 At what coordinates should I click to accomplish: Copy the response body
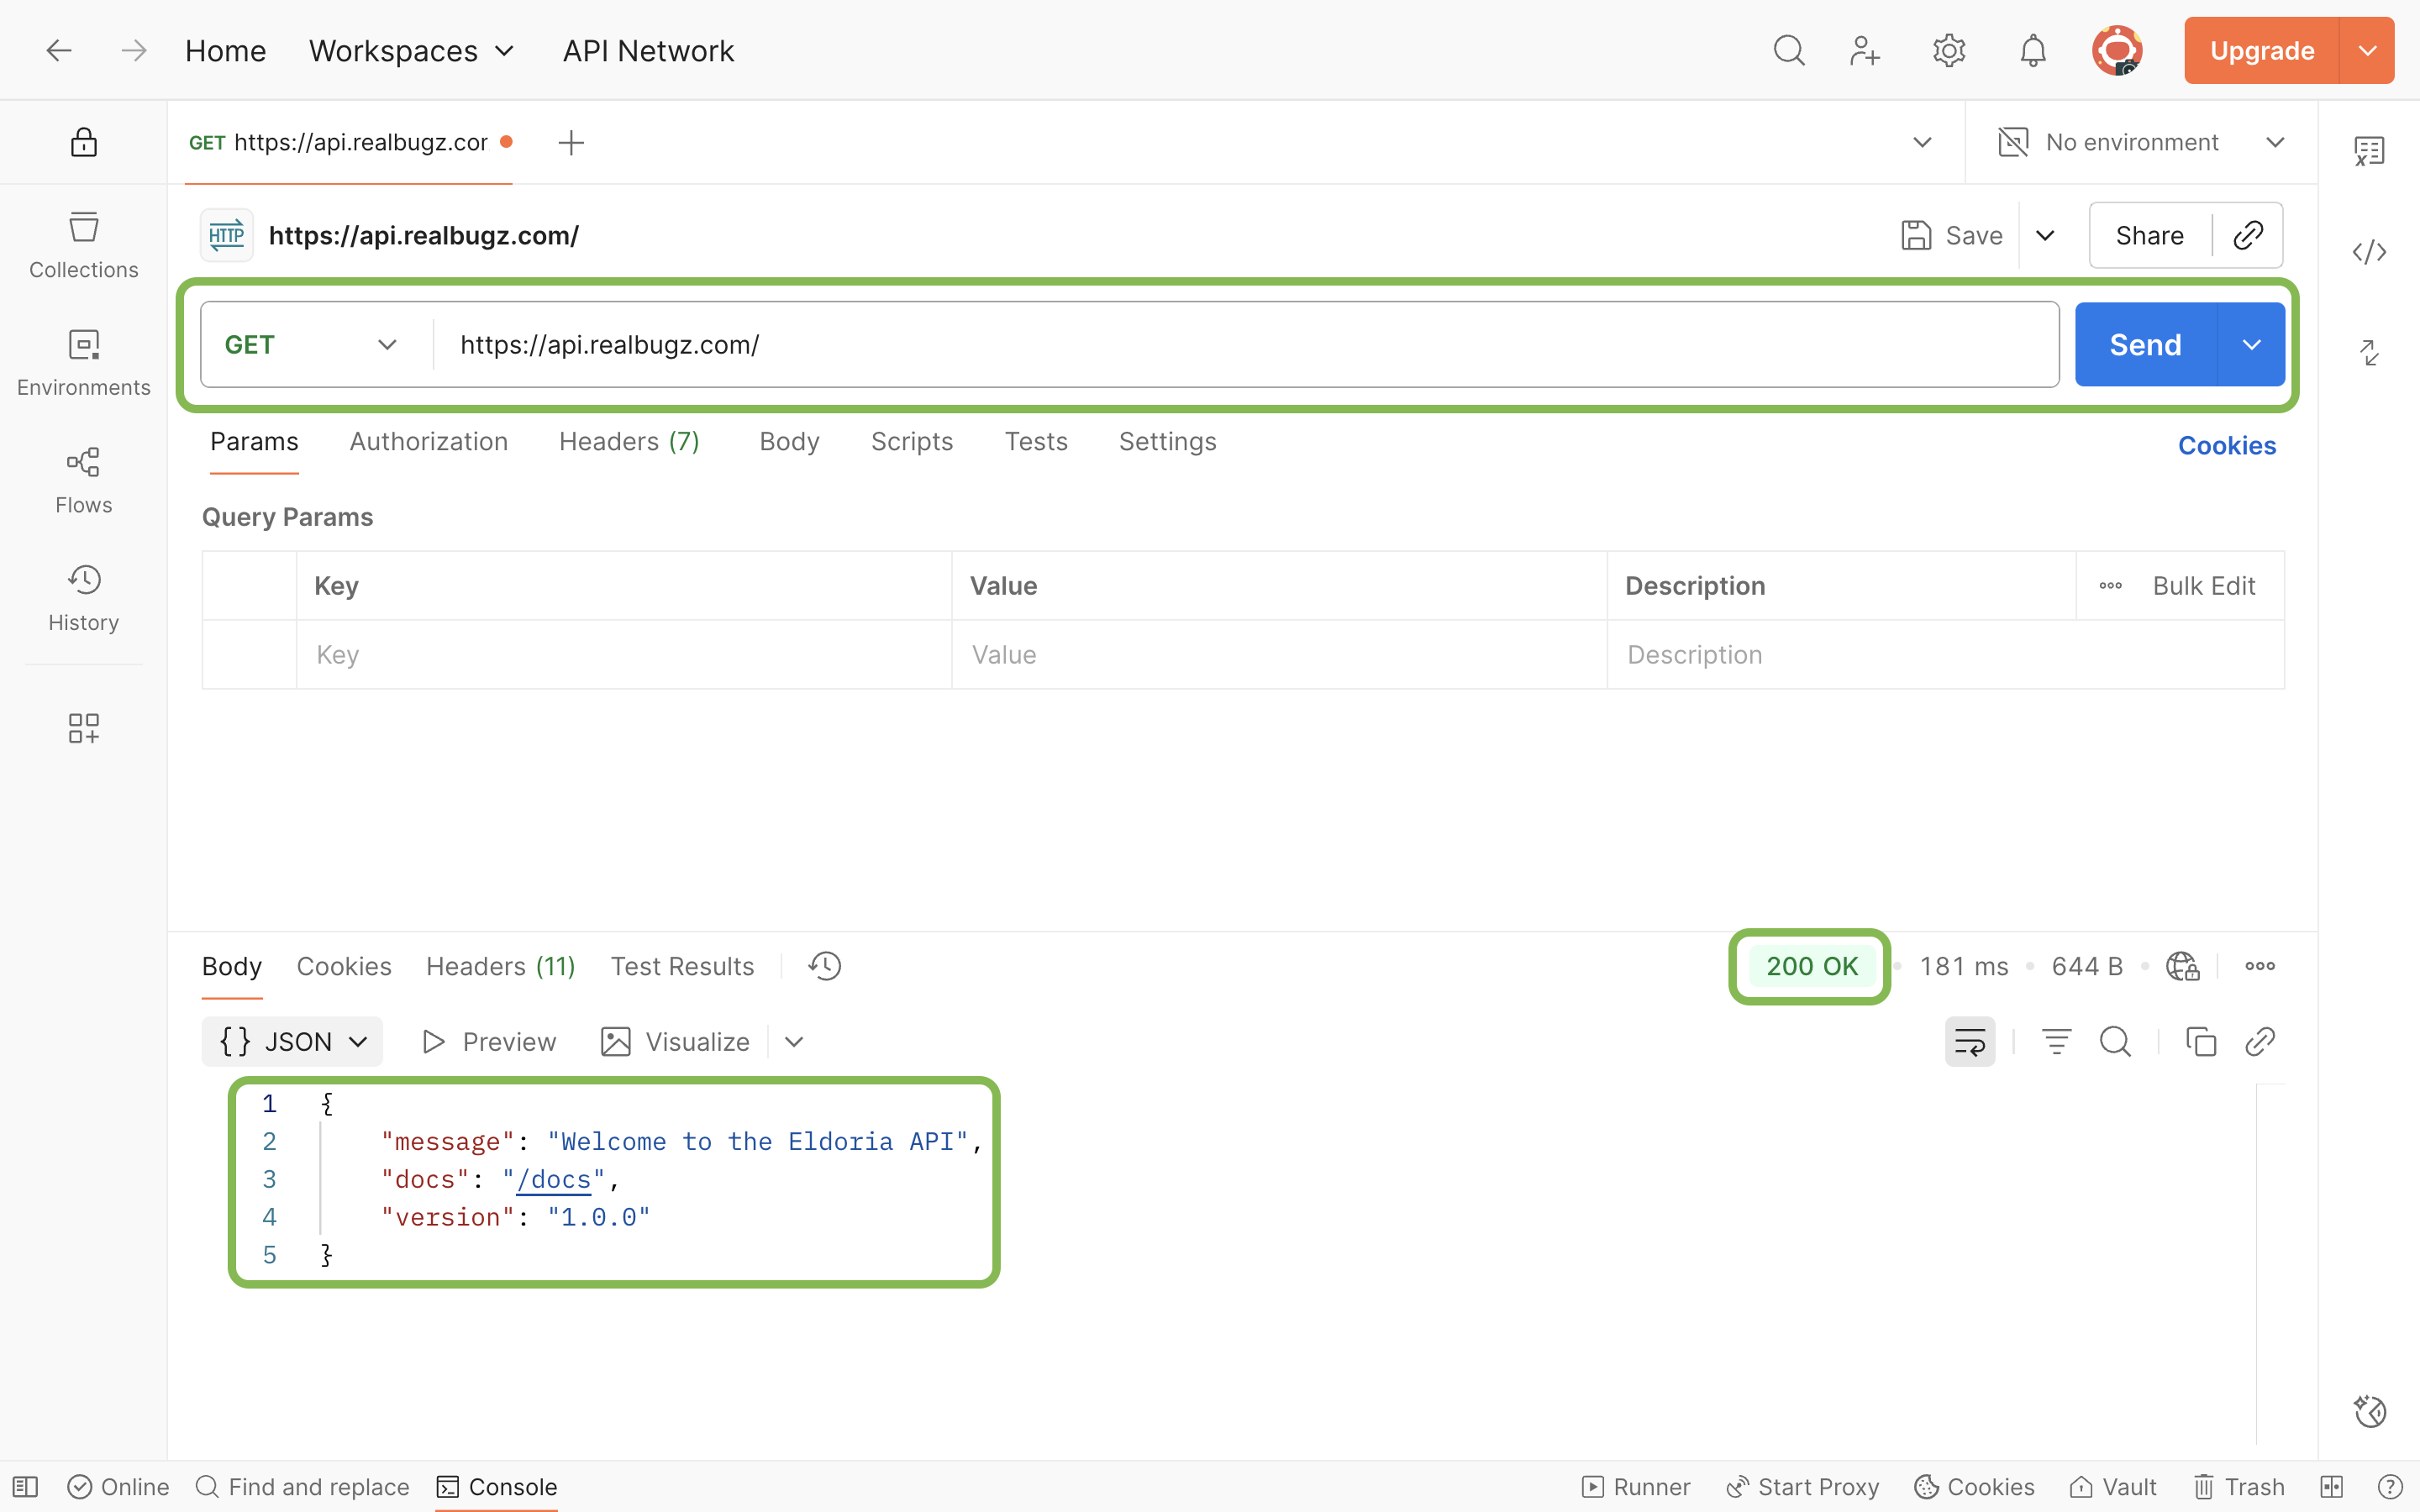[x=2201, y=1042]
